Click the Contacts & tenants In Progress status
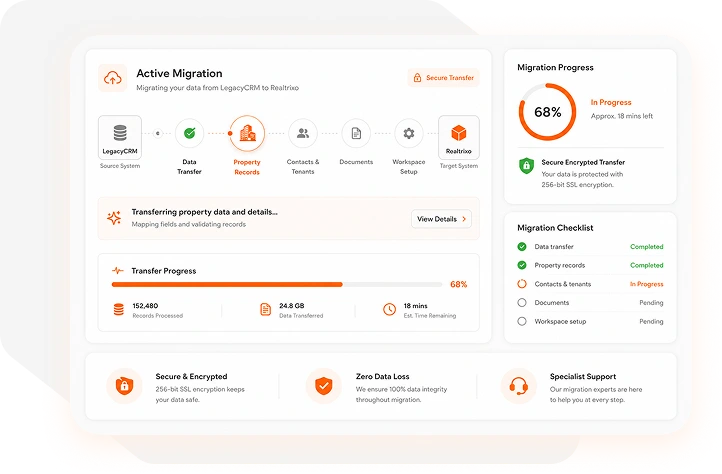722x474 pixels. [646, 284]
